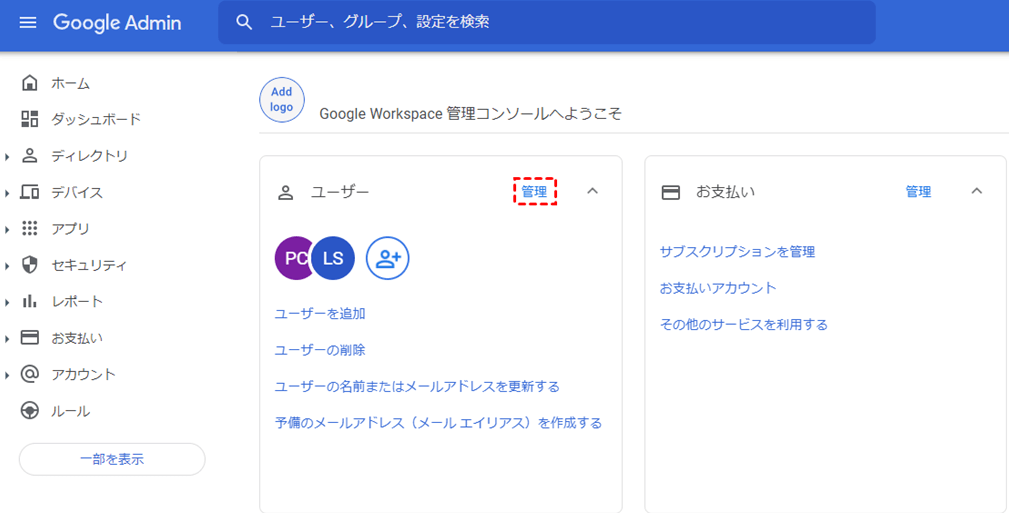Click the PC user avatar
Screen dimensions: 1009x513
[293, 258]
